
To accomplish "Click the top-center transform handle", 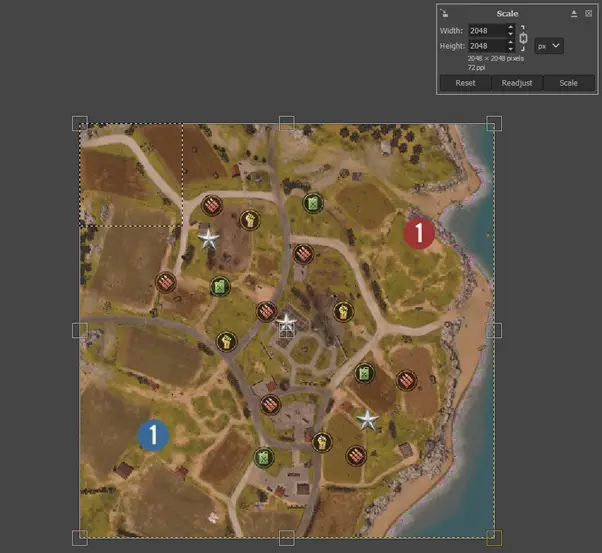I will point(287,124).
